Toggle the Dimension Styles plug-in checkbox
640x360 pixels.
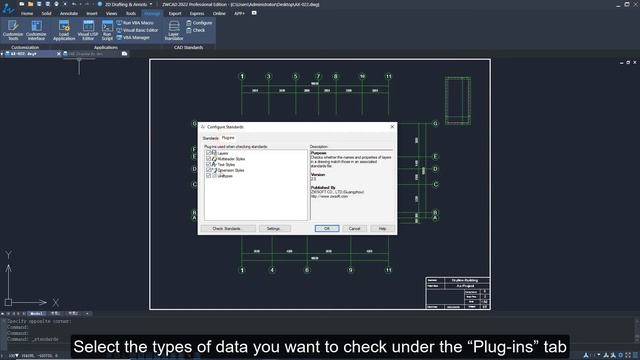click(x=209, y=170)
